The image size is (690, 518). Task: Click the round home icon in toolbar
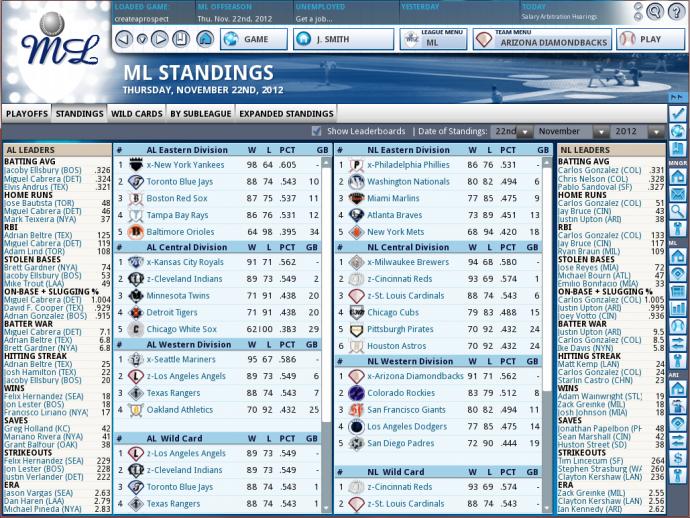click(205, 39)
